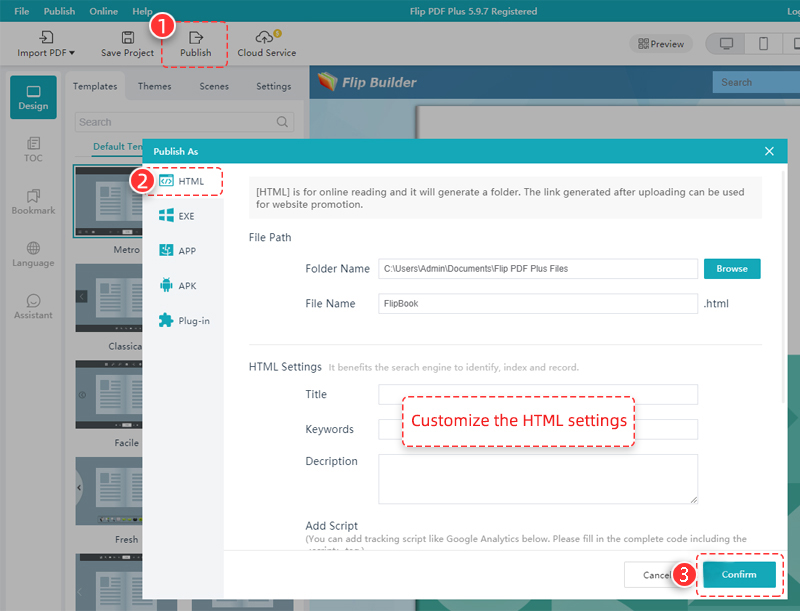Viewport: 800px width, 611px height.
Task: Switch to the Scenes tab
Action: point(214,86)
